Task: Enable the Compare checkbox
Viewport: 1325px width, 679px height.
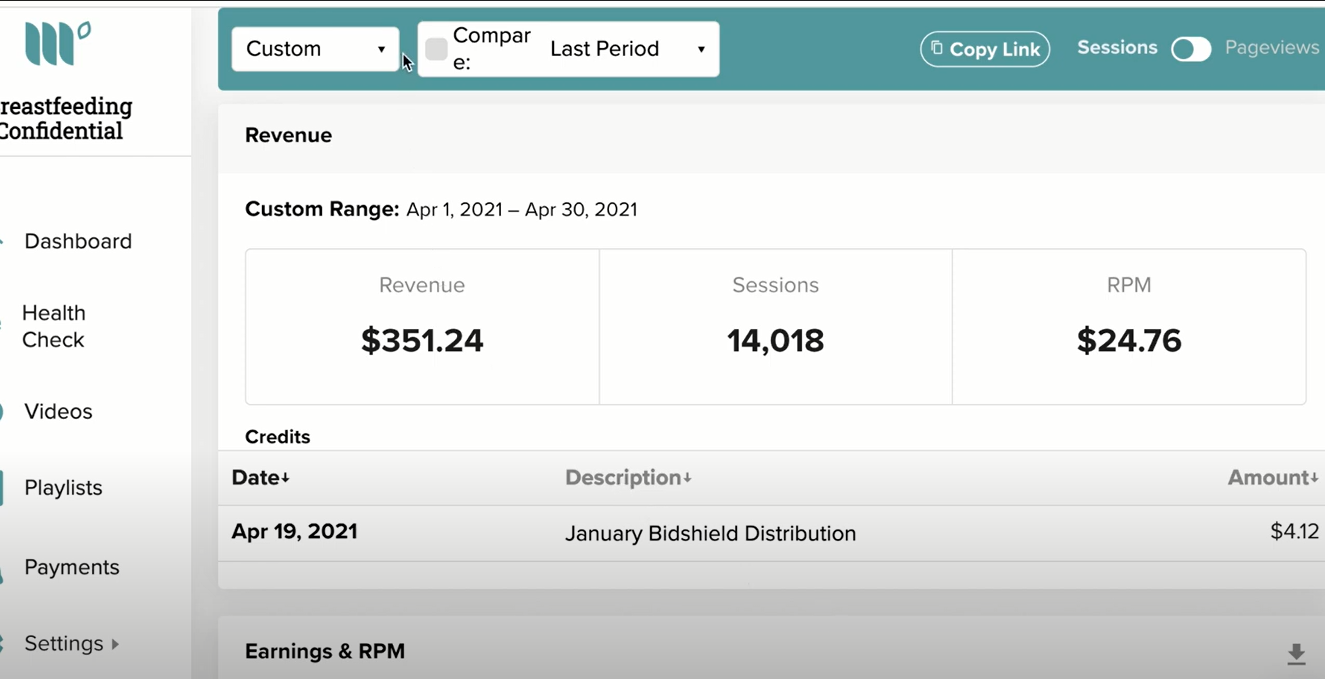Action: [x=436, y=49]
